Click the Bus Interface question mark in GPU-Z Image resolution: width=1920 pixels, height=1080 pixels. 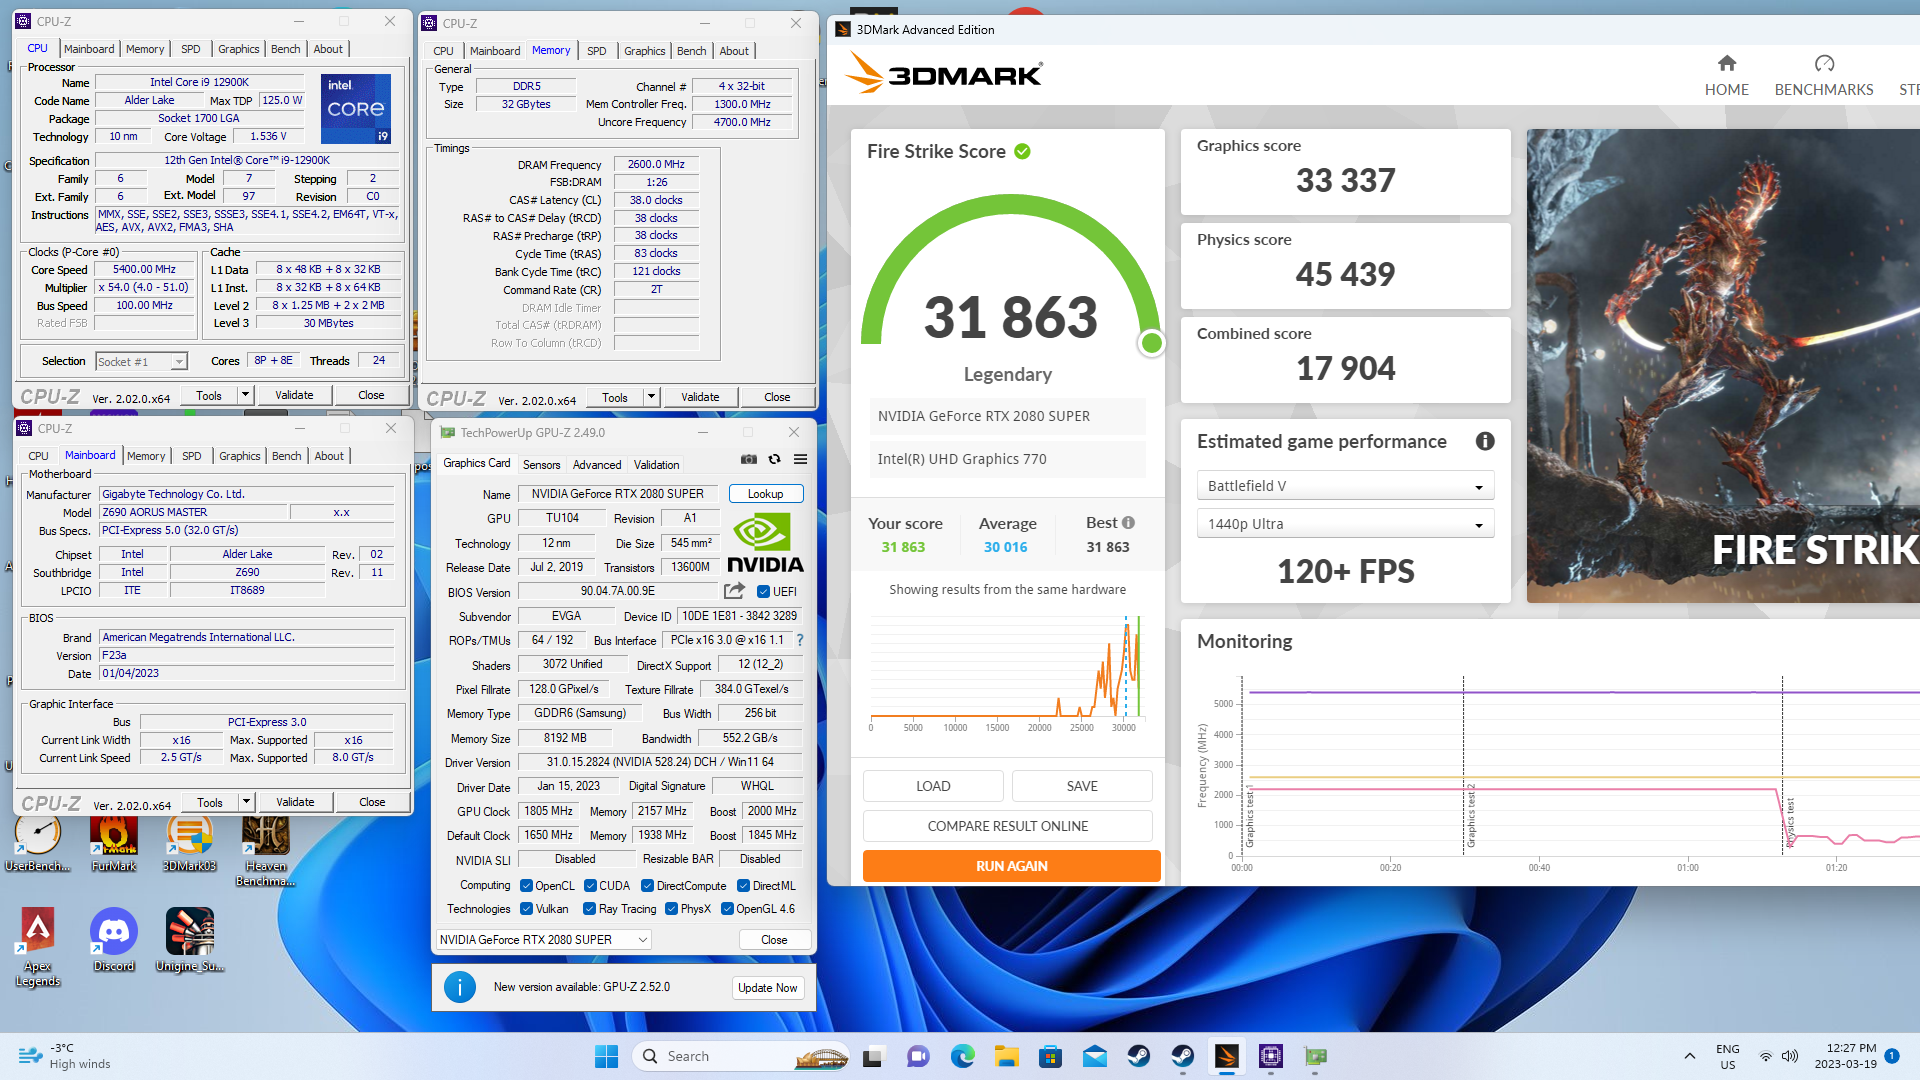[x=800, y=640]
